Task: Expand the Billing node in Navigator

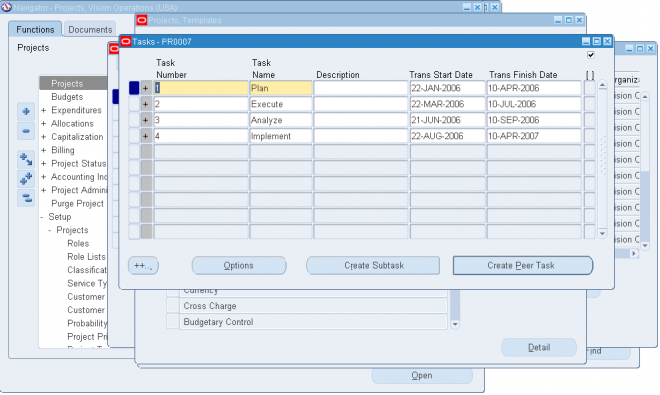Action: [x=43, y=150]
